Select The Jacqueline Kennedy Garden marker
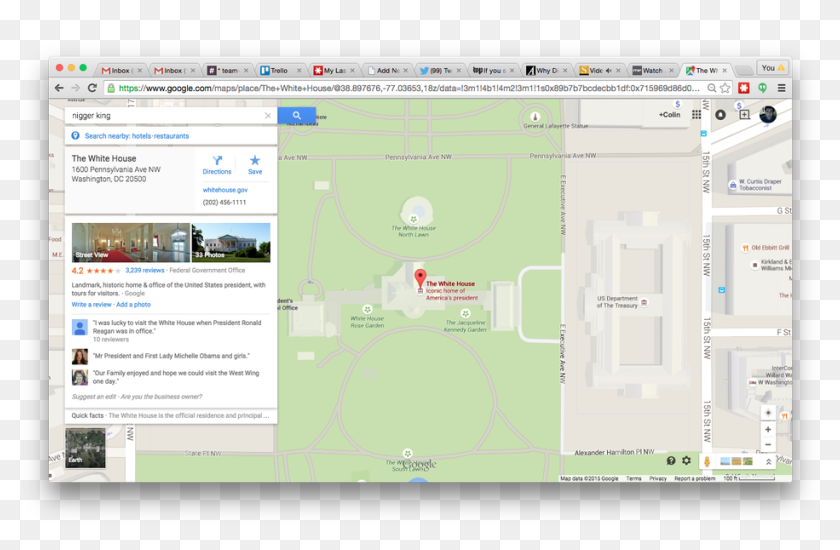This screenshot has width=840, height=550. tap(466, 313)
